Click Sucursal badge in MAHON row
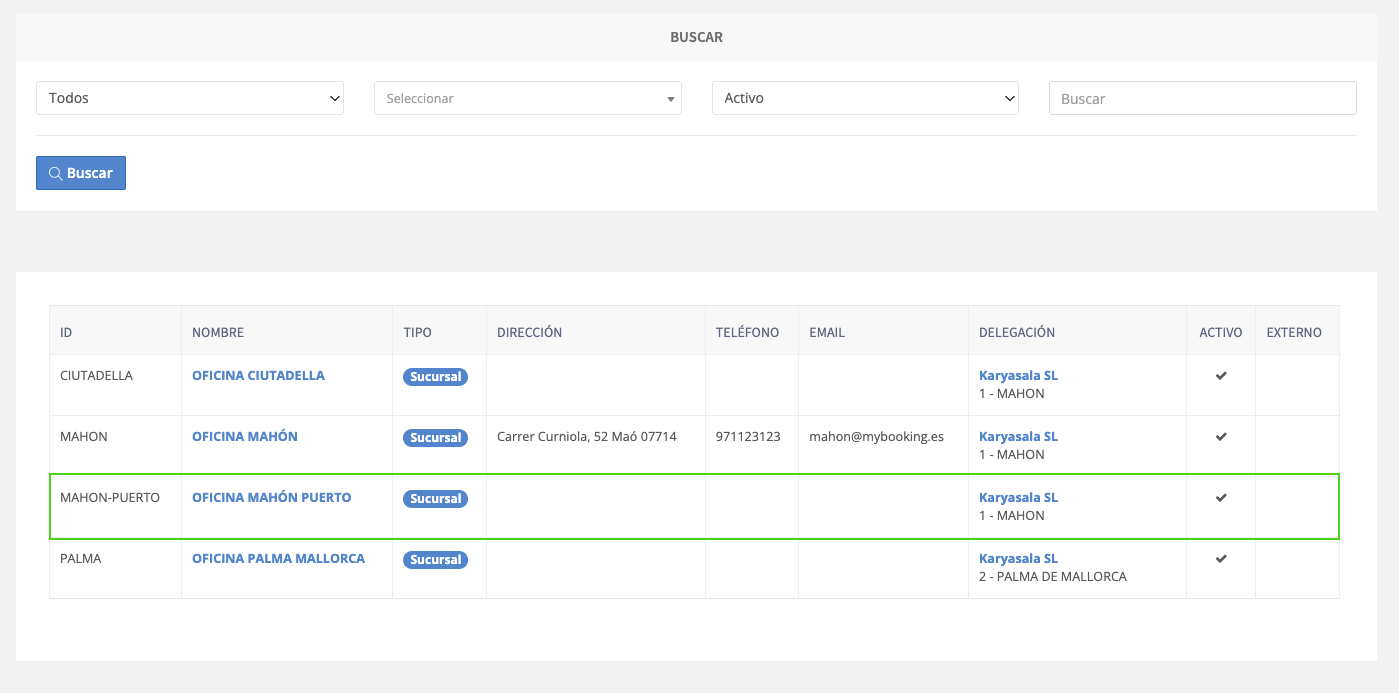Screen dimensions: 1399x693 [436, 438]
